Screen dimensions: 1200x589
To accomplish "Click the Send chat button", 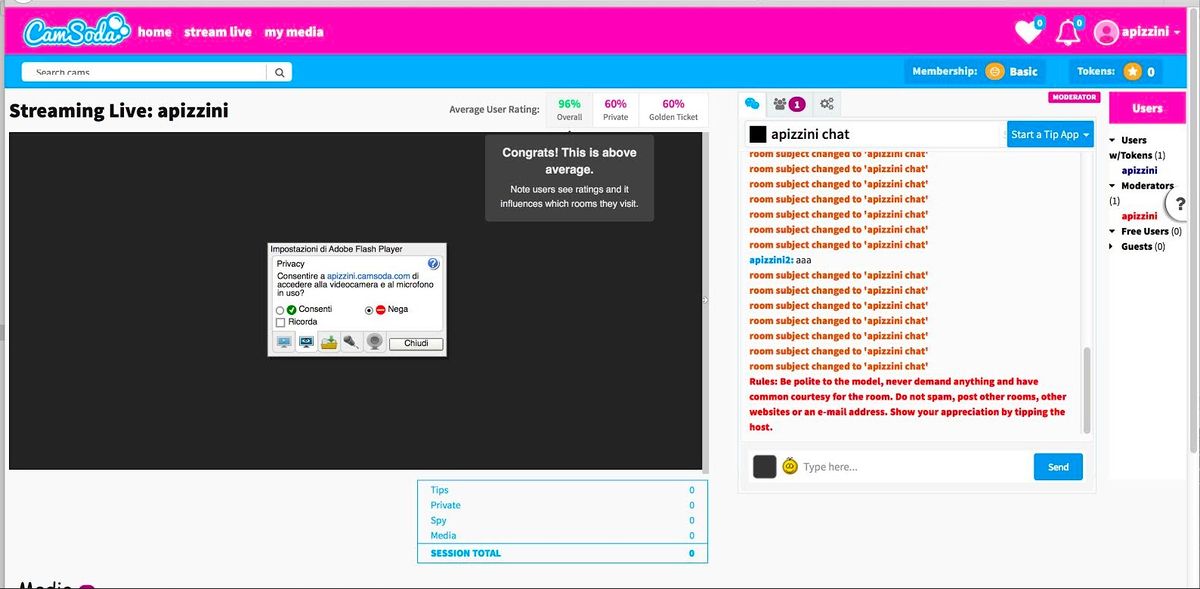I will [1057, 466].
